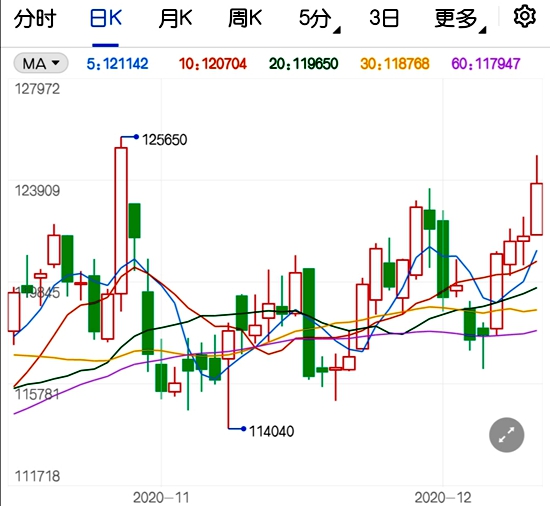Screen dimensions: 550x506
Task: Select the 3日 three-day tab
Action: coord(384,18)
